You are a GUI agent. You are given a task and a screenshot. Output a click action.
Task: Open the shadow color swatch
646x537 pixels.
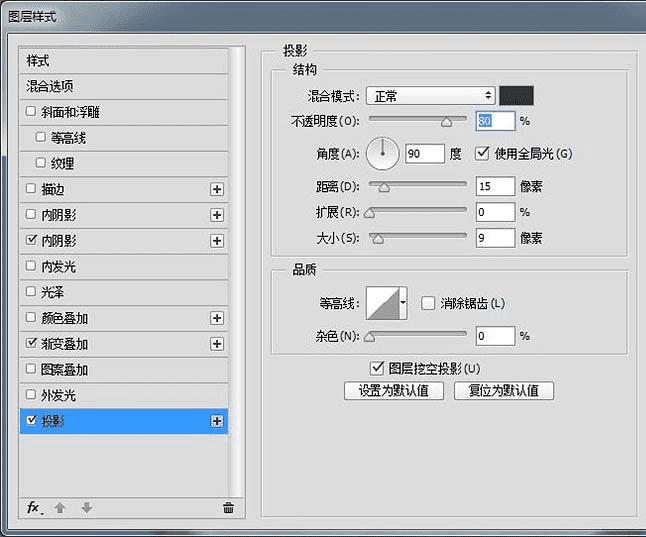(517, 96)
